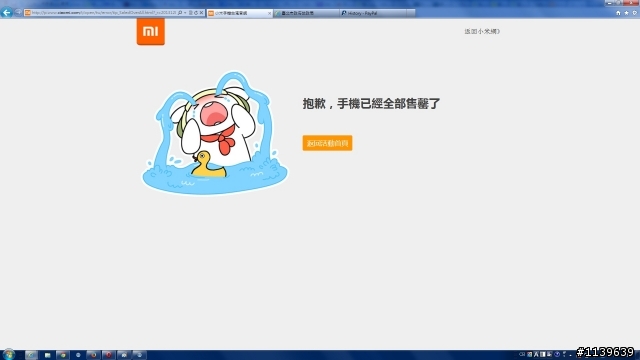The image size is (640, 360).
Task: Open Favorites star icon
Action: (x=626, y=13)
